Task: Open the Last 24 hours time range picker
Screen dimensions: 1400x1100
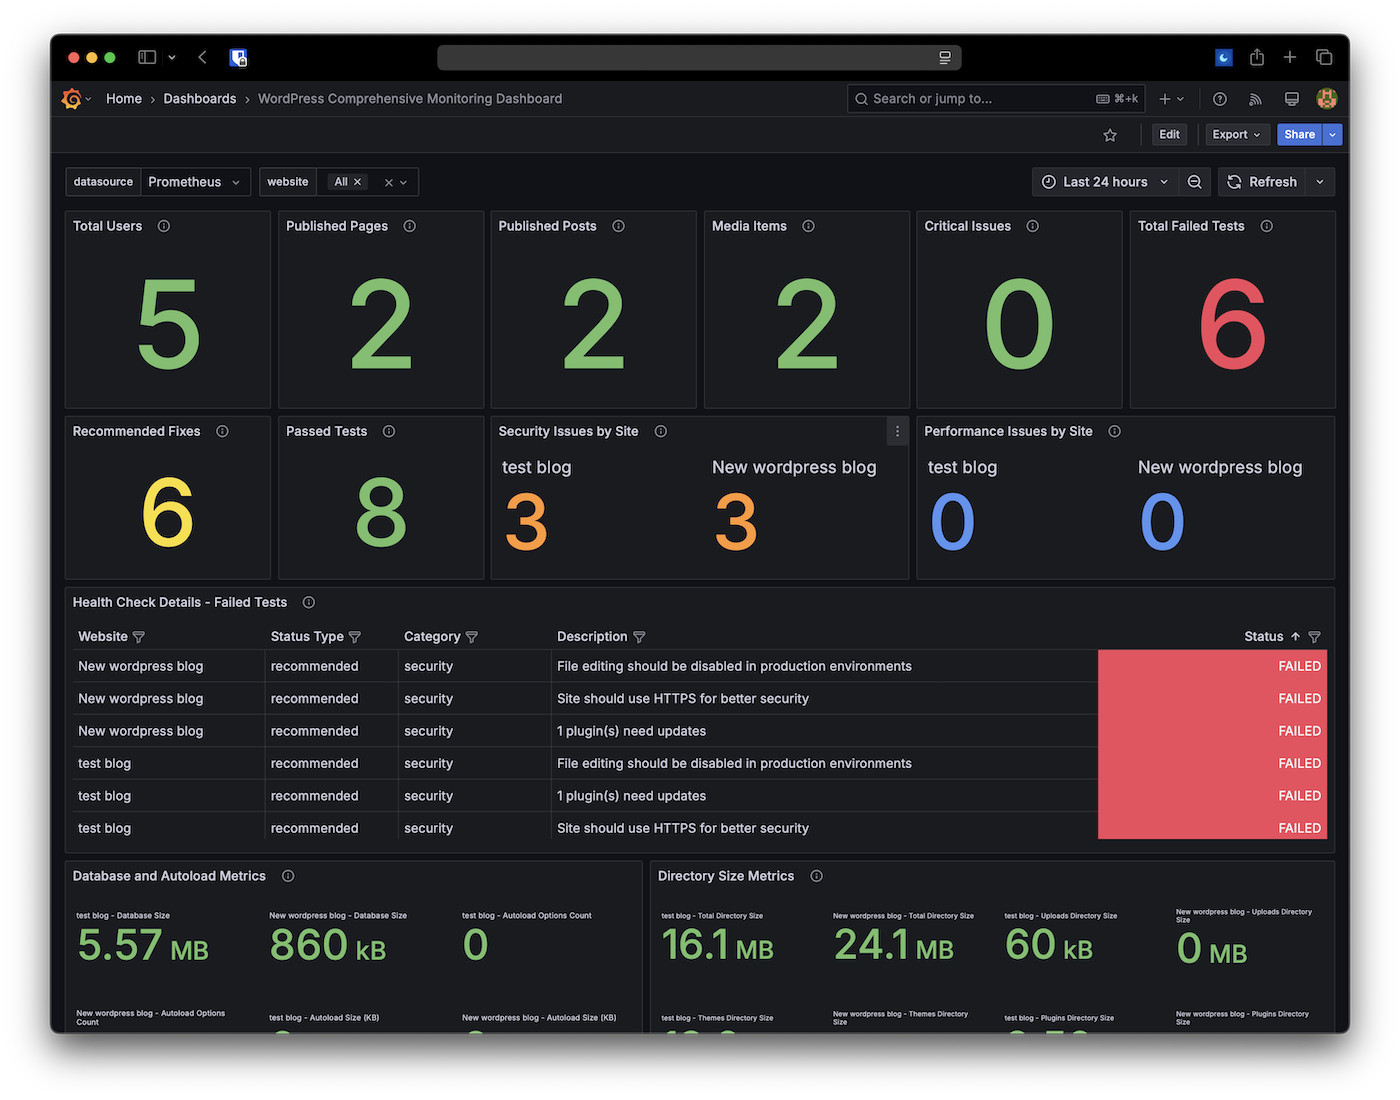Action: [1104, 182]
